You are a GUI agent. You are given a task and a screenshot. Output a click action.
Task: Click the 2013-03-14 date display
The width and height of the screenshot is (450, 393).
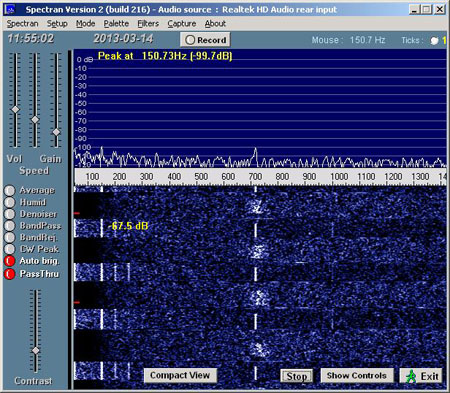tap(123, 39)
